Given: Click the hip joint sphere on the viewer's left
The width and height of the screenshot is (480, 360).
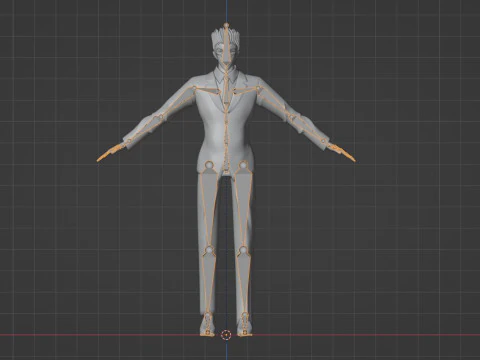Looking at the screenshot, I should coord(209,164).
